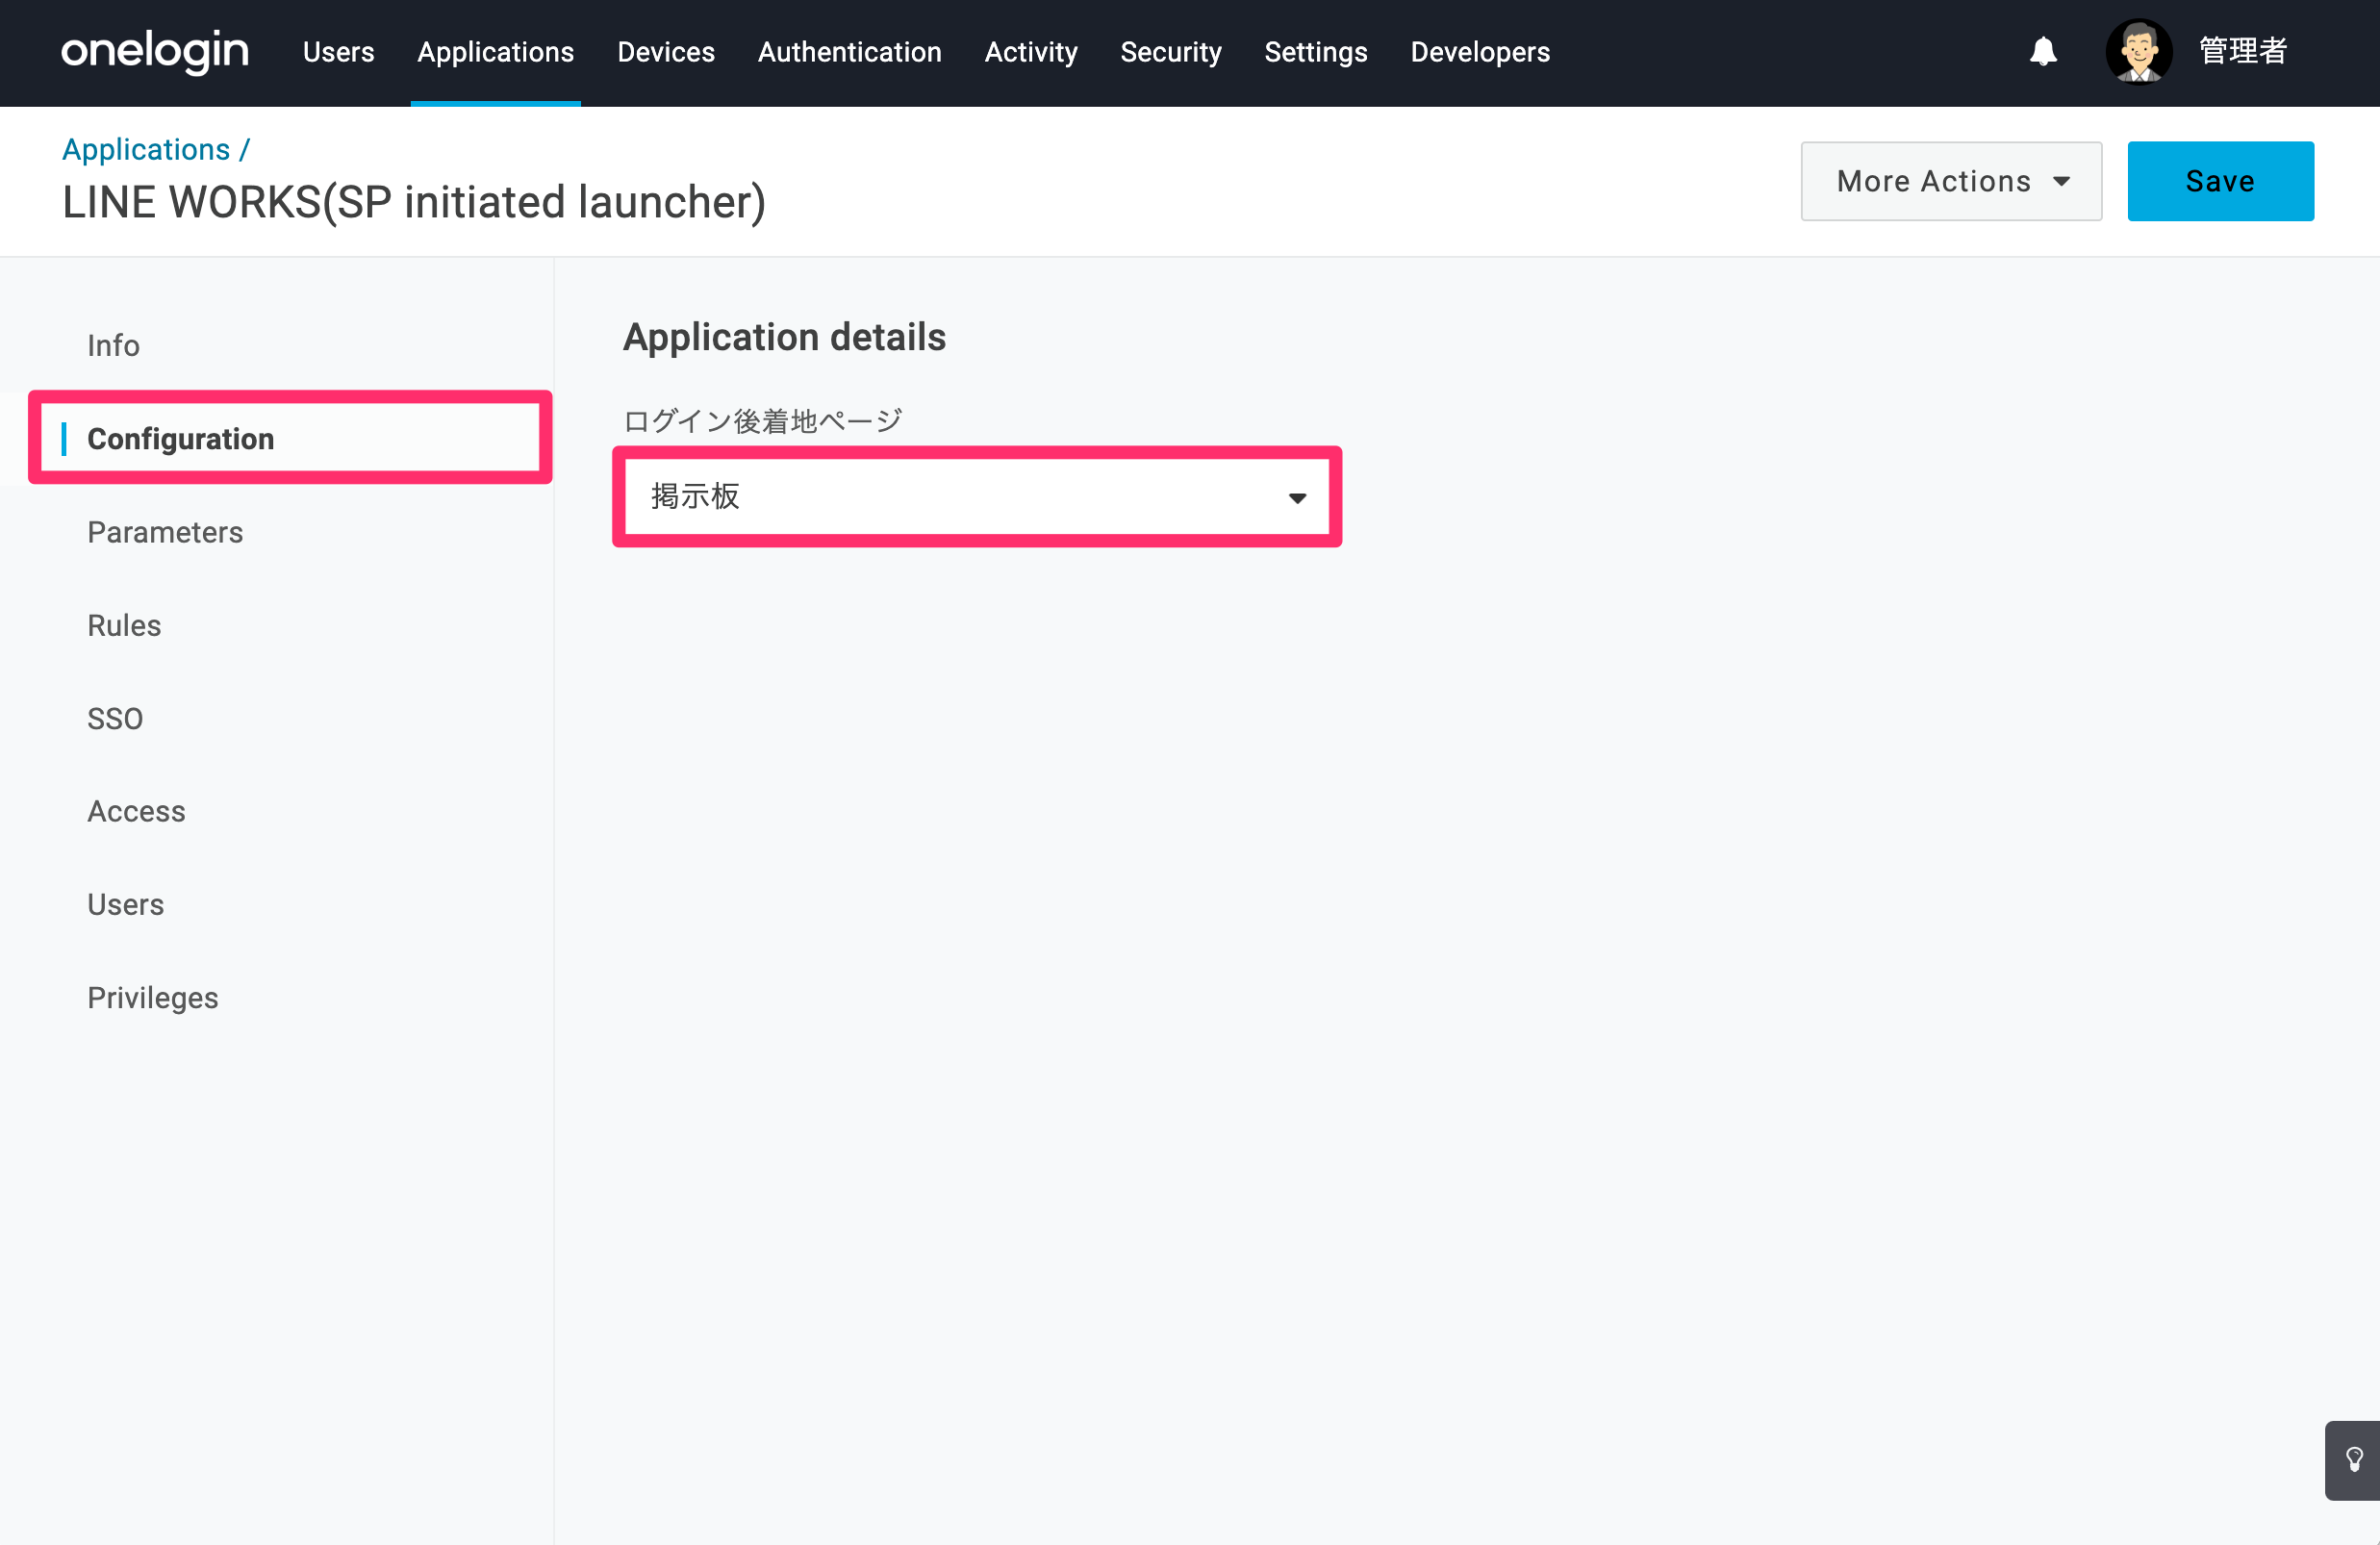Click the admin avatar picture
The width and height of the screenshot is (2380, 1545).
[2139, 52]
